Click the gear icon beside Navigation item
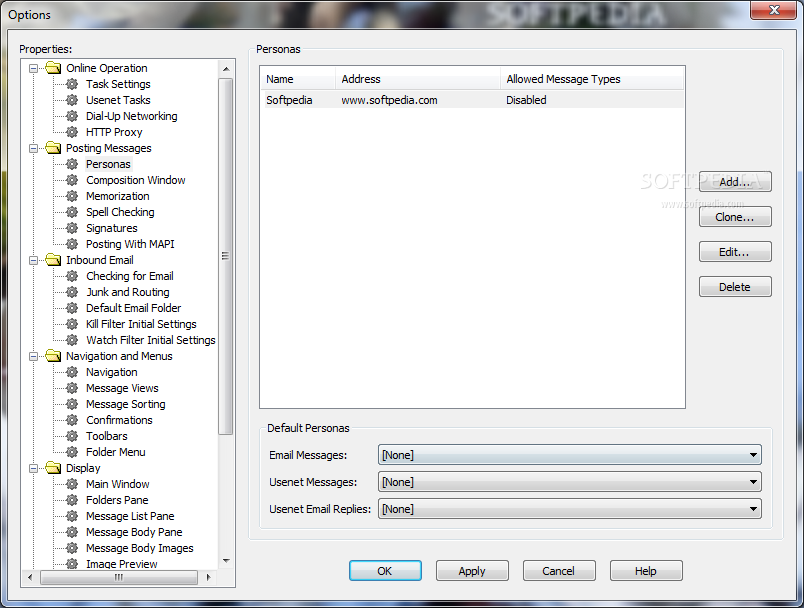 [x=72, y=372]
